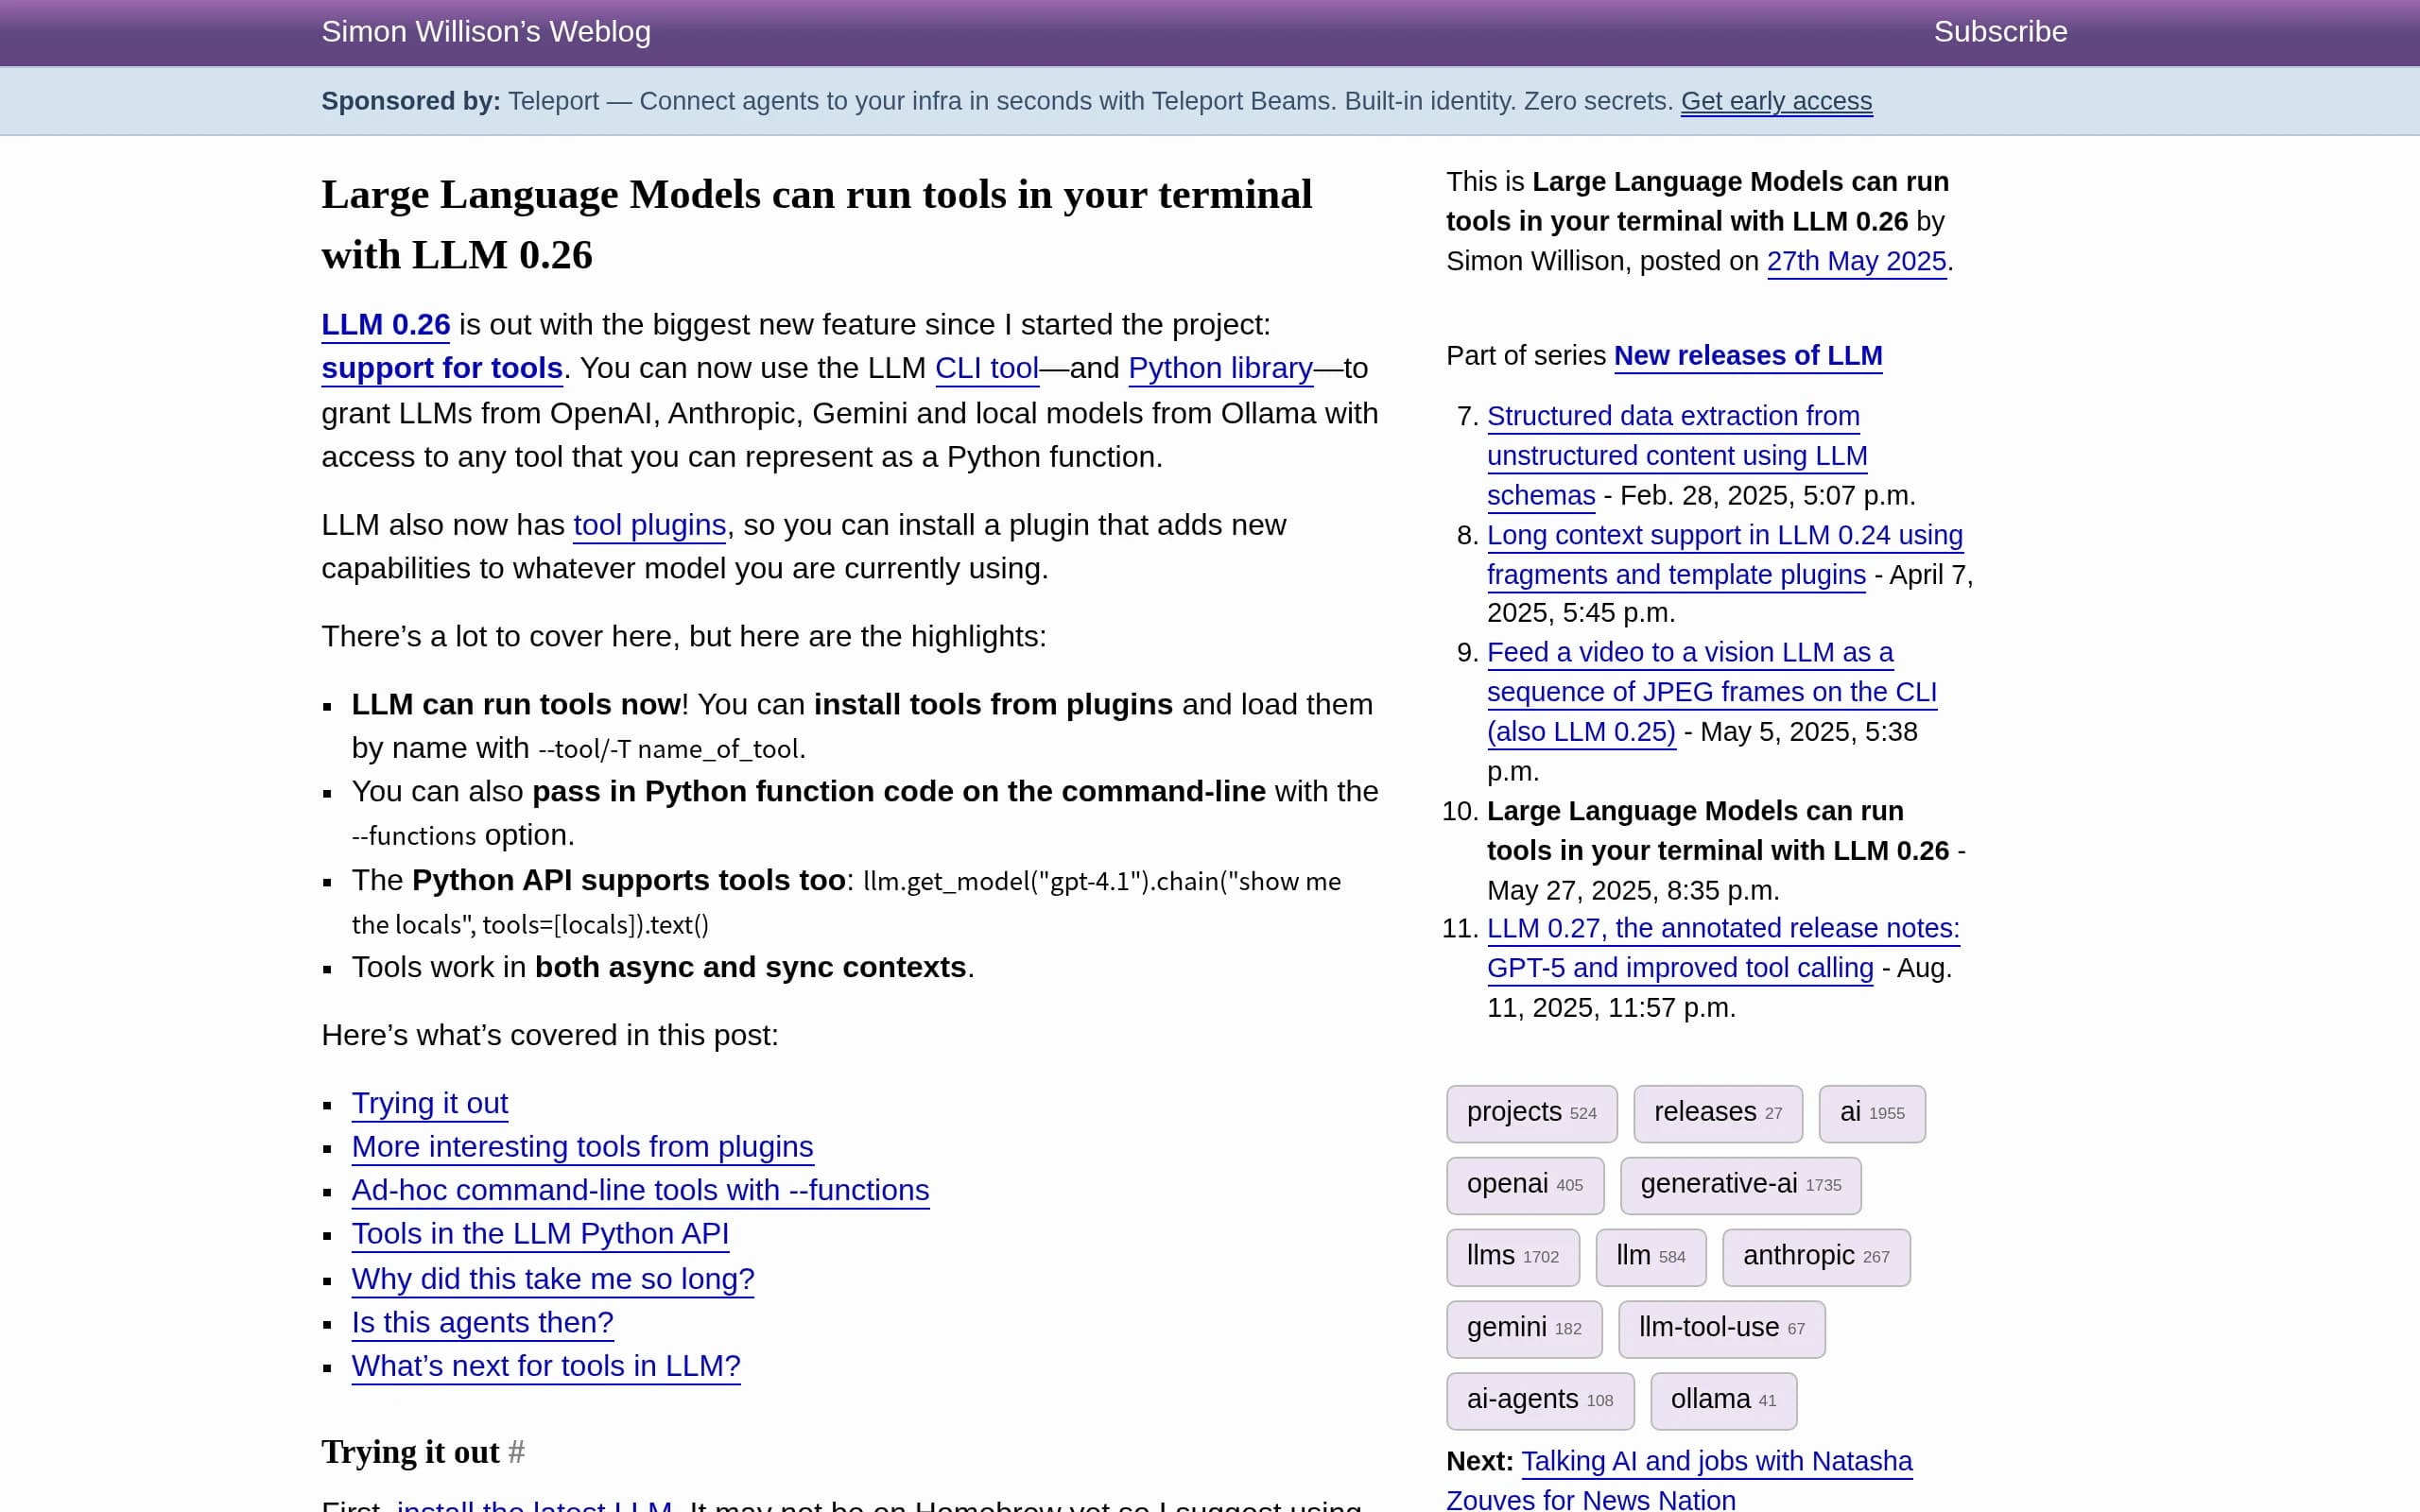Open the support for tools link
Screen dimensions: 2420x1512
(442, 368)
